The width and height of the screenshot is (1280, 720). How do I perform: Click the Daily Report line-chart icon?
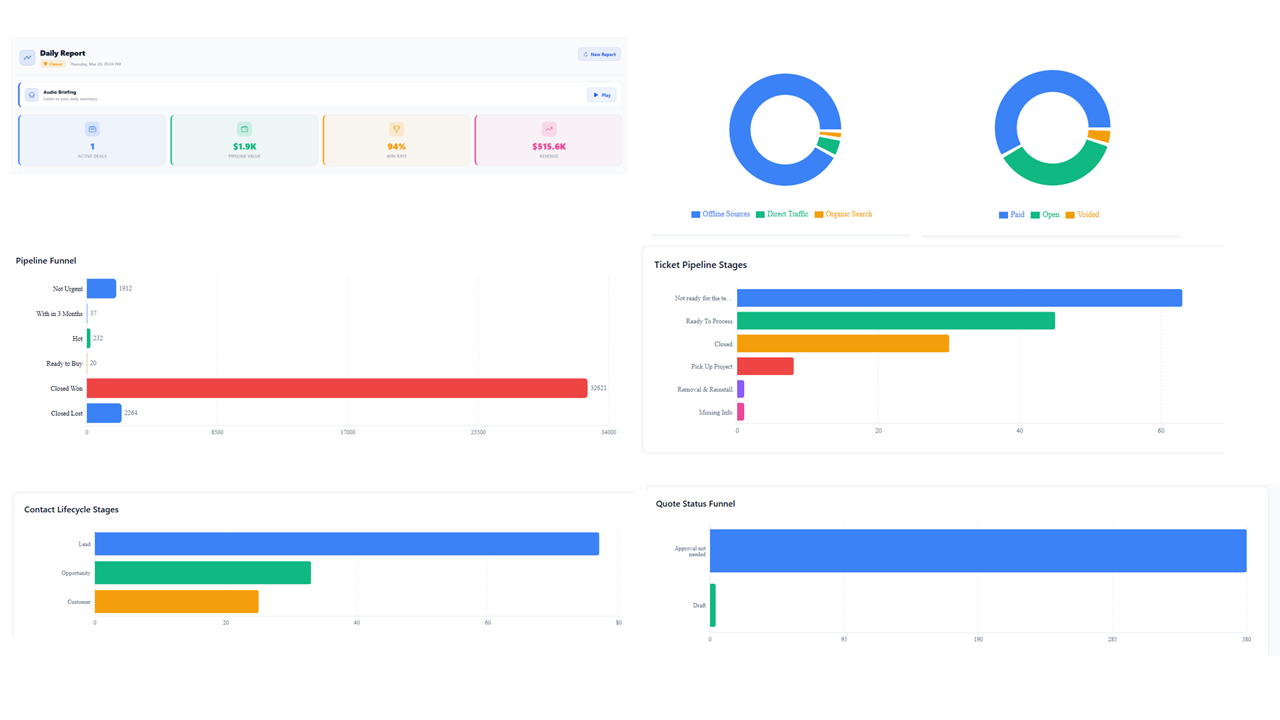click(x=26, y=57)
